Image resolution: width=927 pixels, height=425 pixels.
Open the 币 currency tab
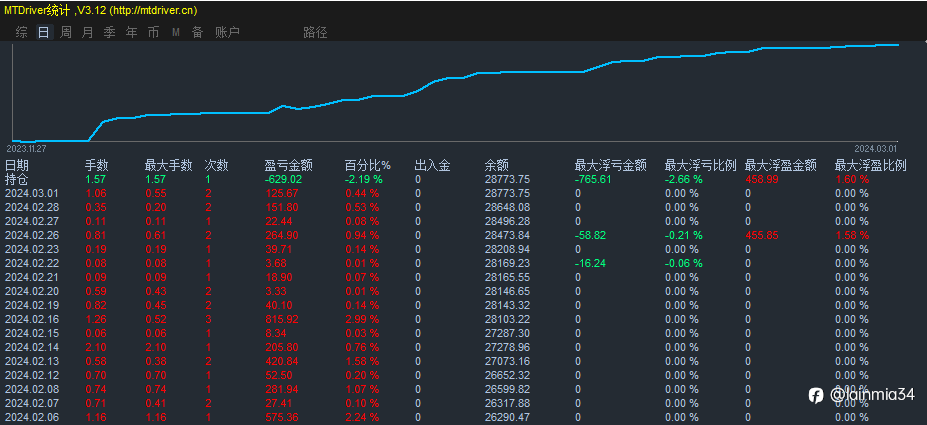tap(153, 33)
